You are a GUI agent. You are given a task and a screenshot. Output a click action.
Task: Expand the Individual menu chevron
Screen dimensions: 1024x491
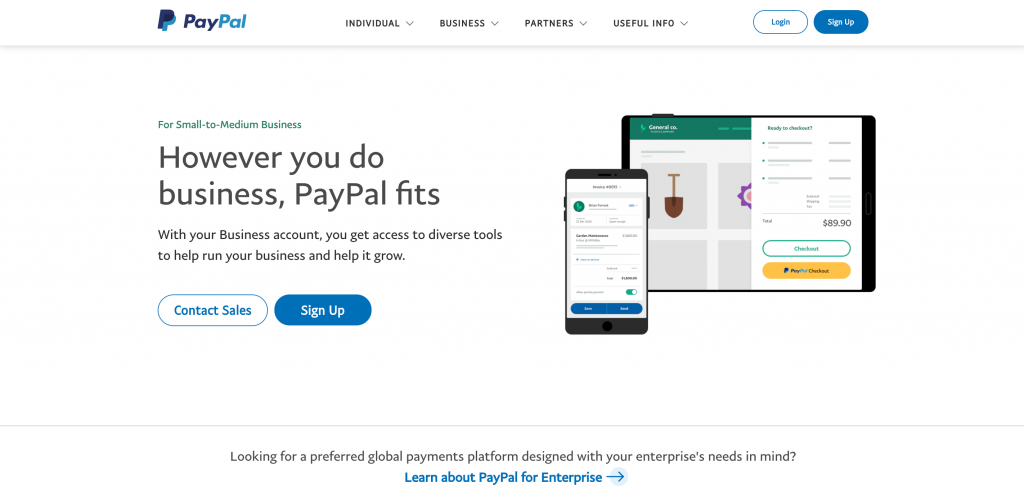[409, 24]
